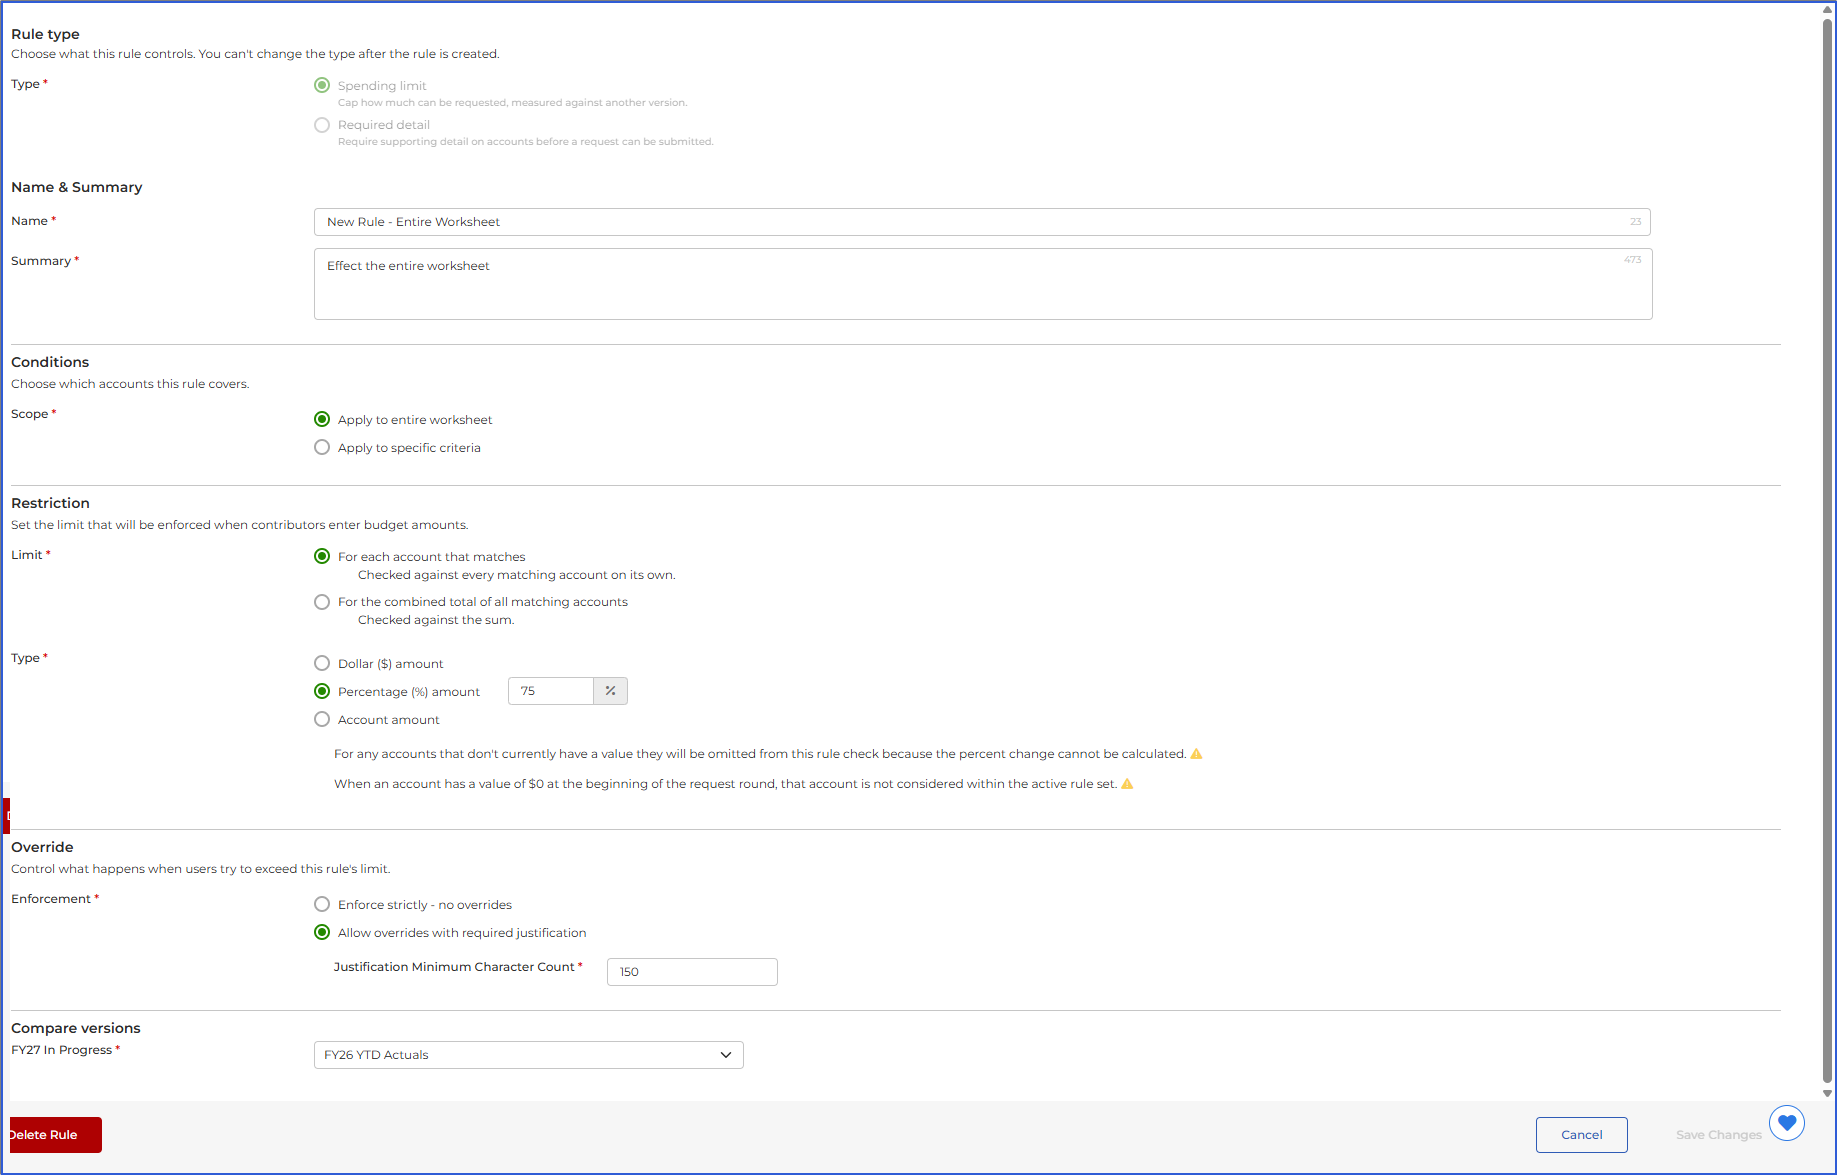Click the Name field 'New Rule - Entire Worksheet'
Viewport: 1838px width, 1176px height.
click(x=982, y=222)
